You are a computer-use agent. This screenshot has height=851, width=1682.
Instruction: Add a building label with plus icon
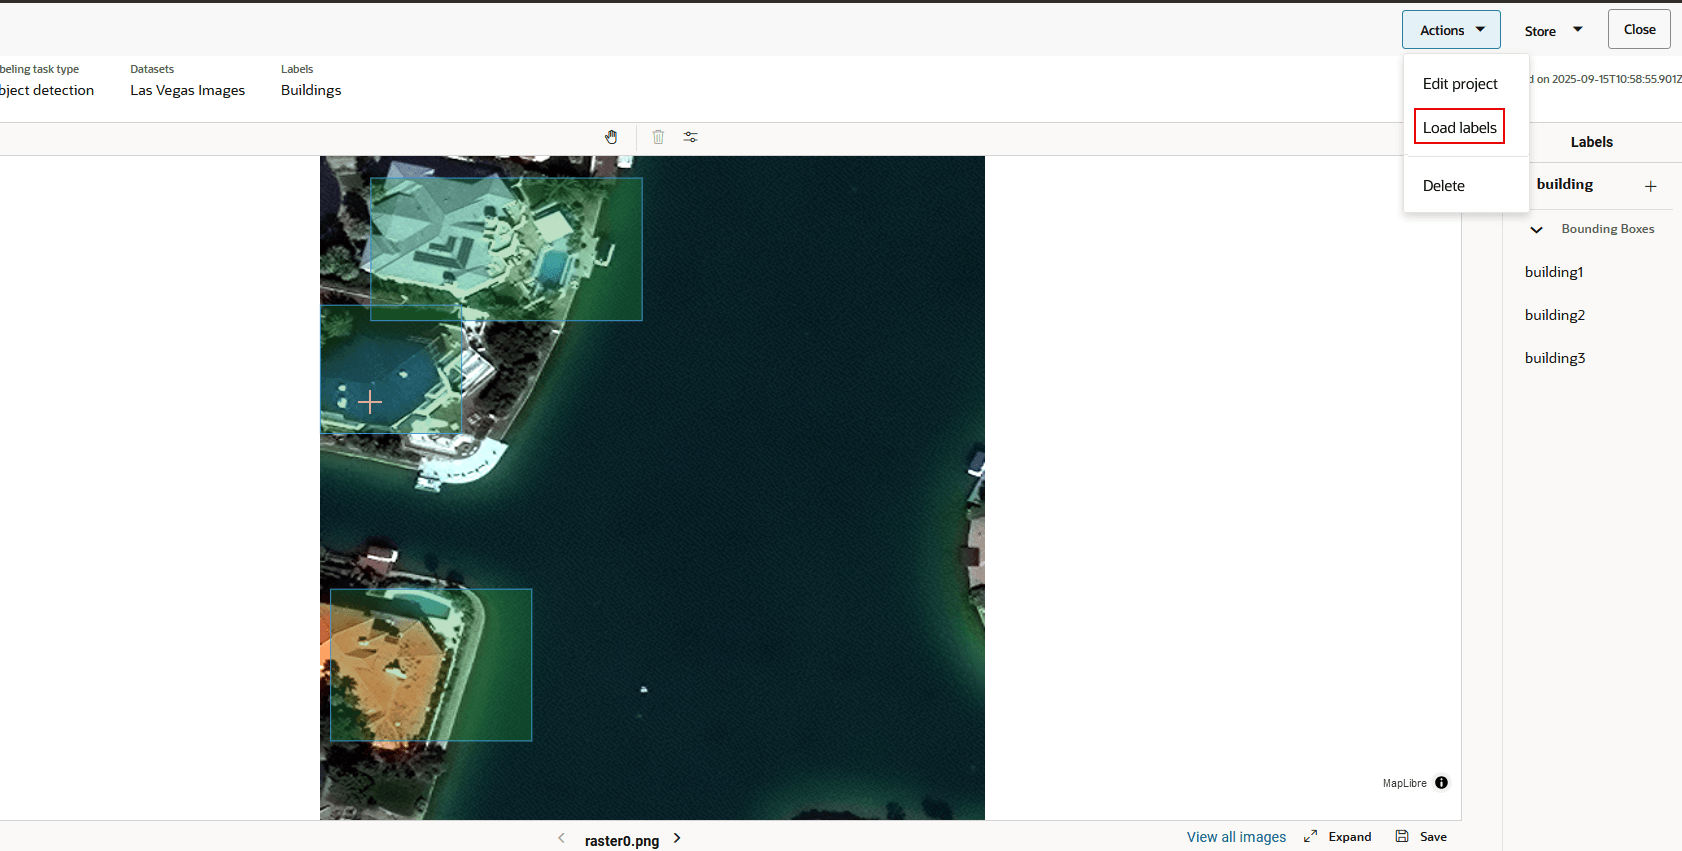(x=1651, y=186)
